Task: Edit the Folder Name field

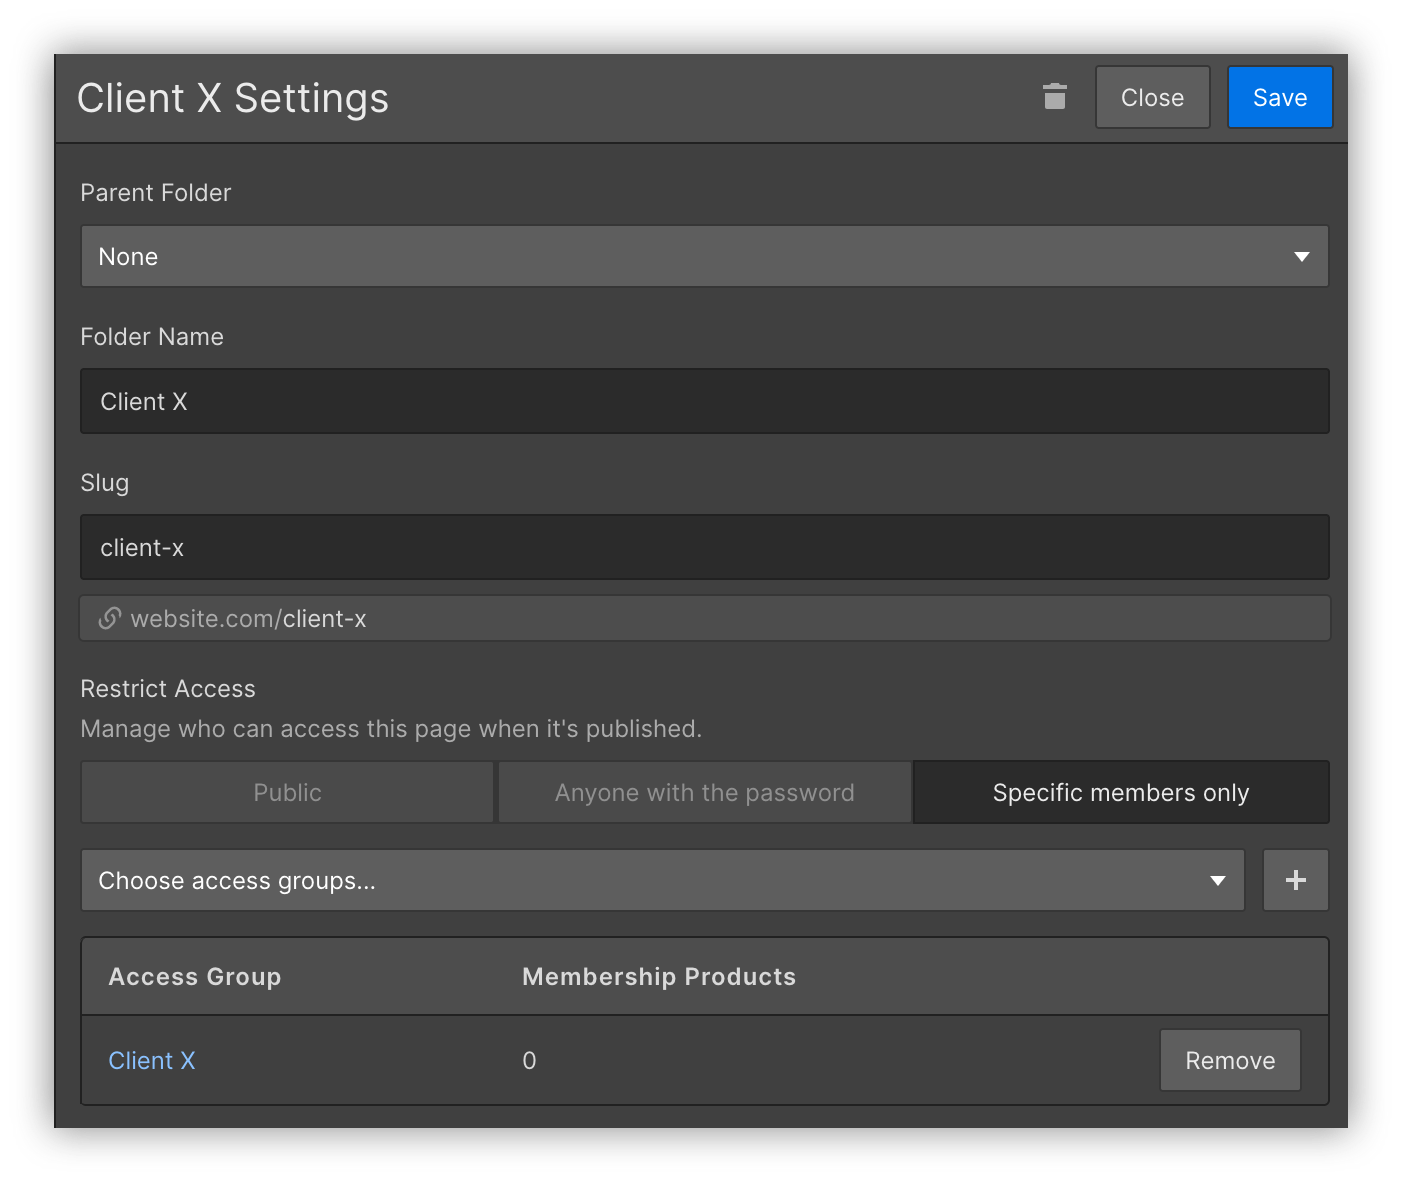Action: (705, 401)
